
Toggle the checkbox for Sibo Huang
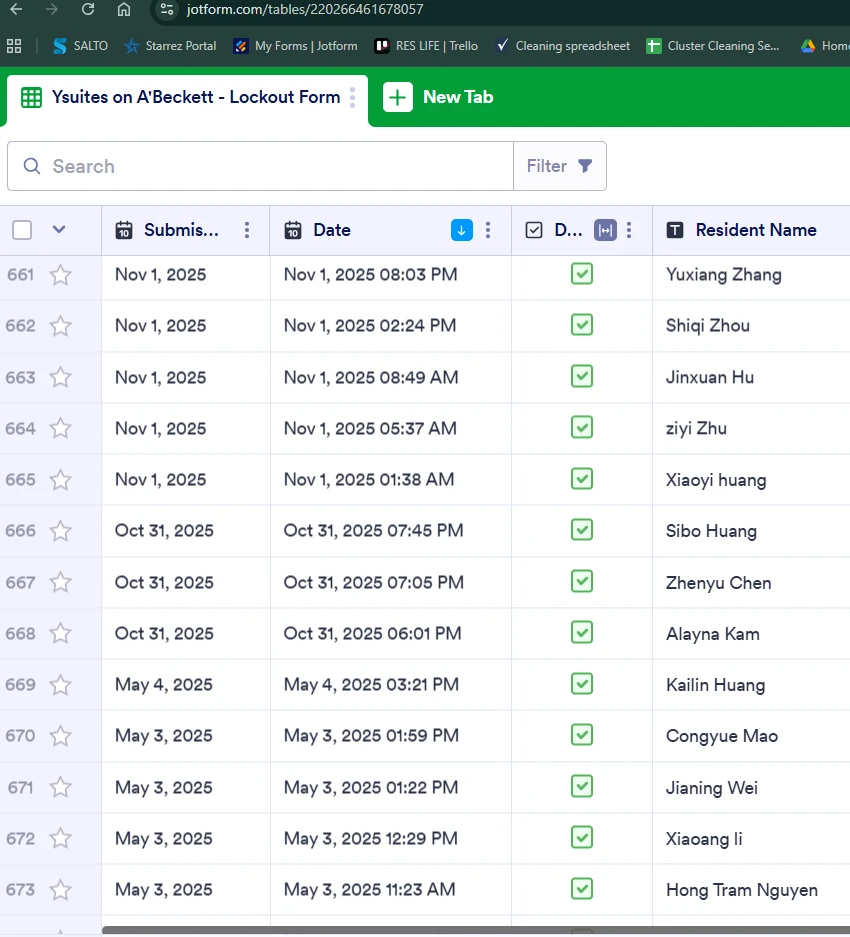click(582, 530)
